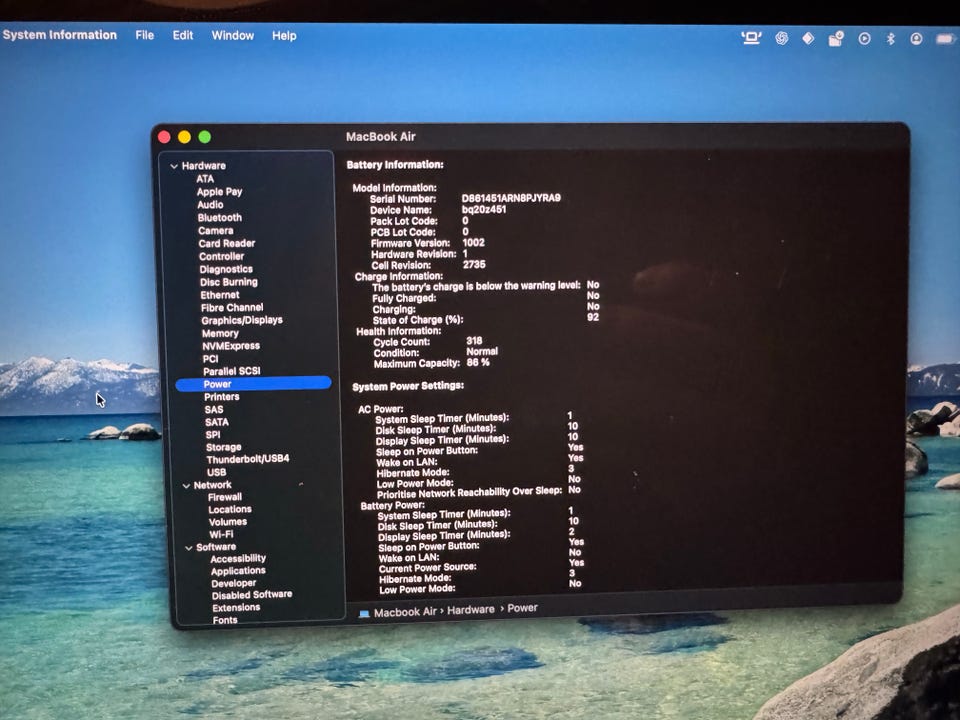Click the folder with badge menu bar icon
This screenshot has height=720, width=960.
point(836,39)
